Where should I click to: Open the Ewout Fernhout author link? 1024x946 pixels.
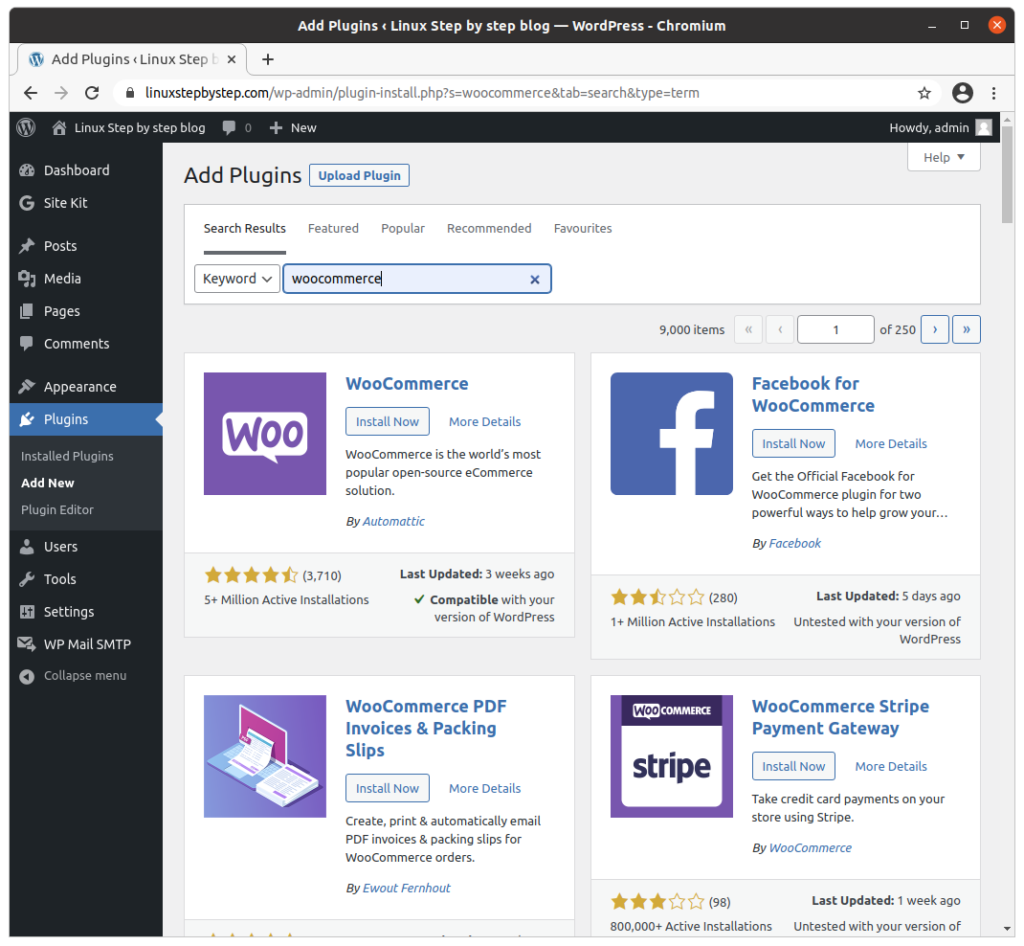pyautogui.click(x=407, y=888)
